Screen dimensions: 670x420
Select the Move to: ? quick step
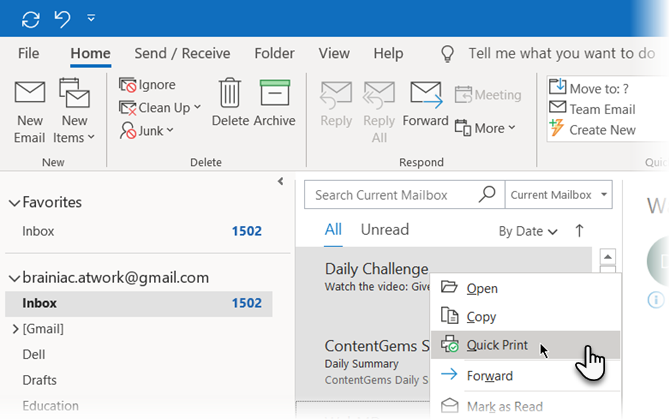coord(589,88)
